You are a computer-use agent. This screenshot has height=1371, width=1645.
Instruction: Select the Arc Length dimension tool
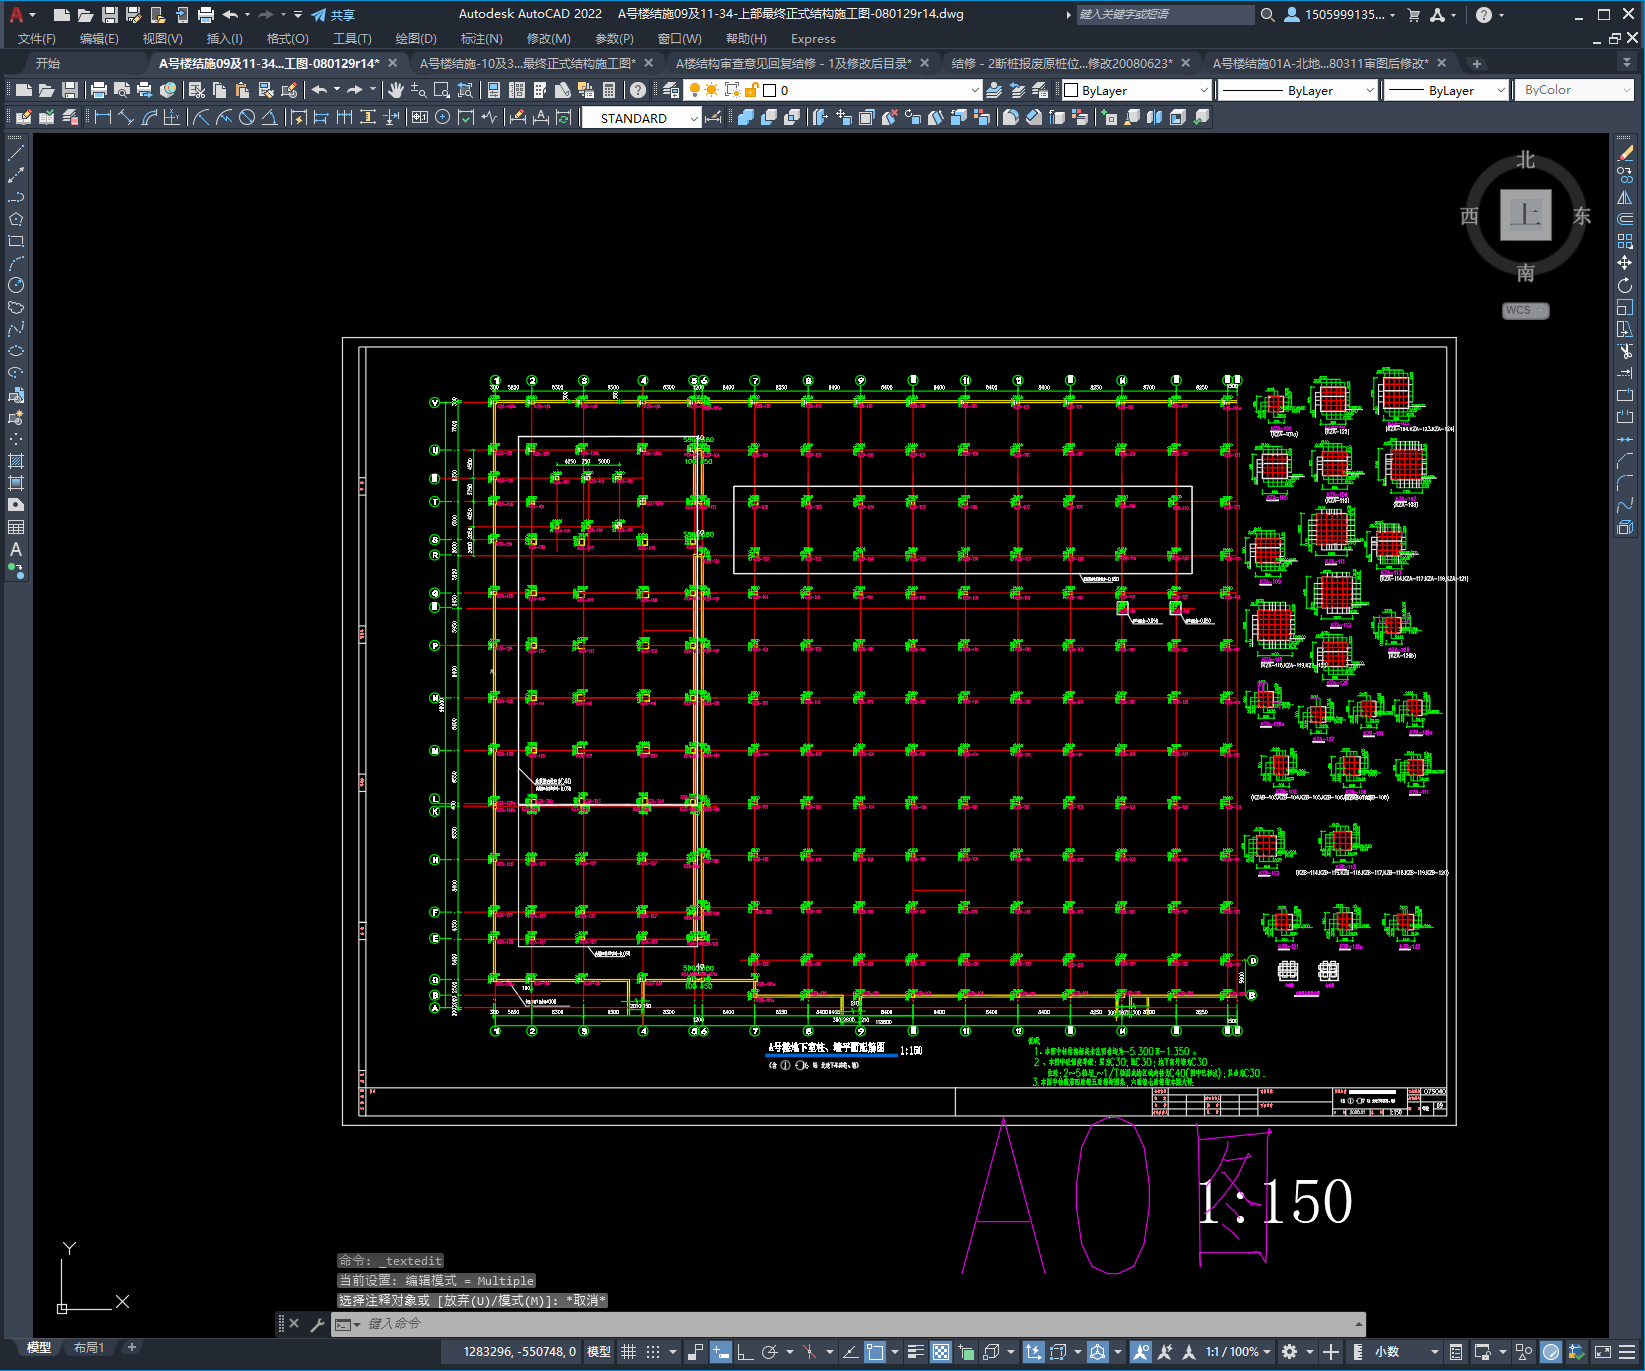coord(149,117)
